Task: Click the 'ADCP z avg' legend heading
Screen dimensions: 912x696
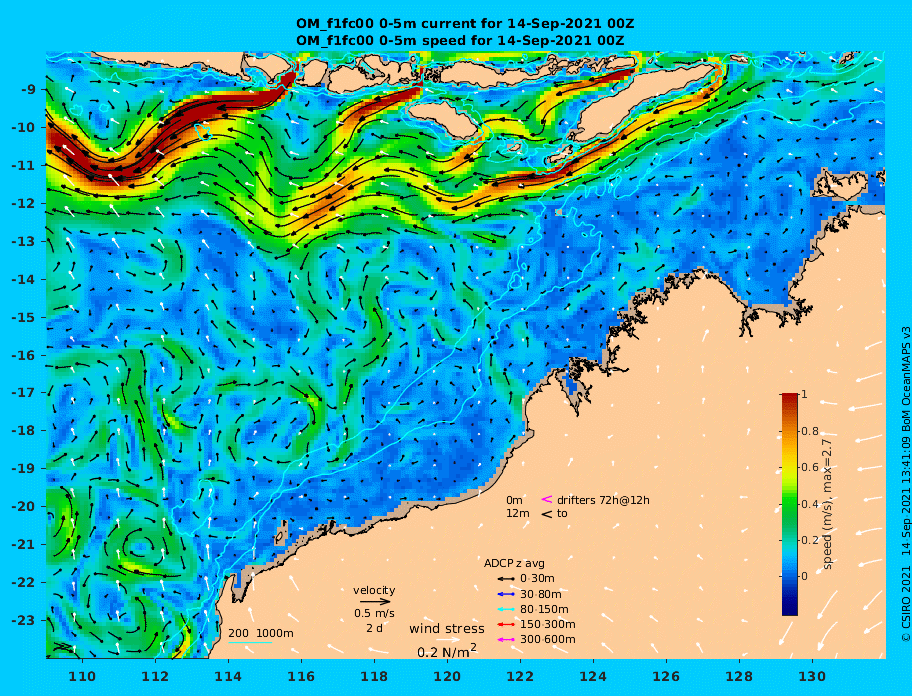Action: click(514, 563)
